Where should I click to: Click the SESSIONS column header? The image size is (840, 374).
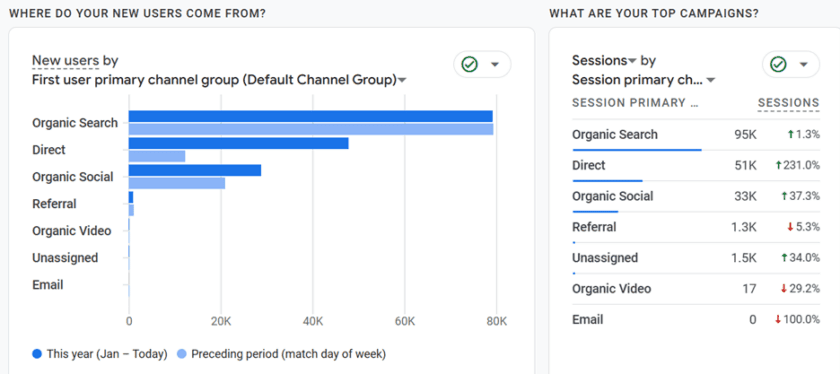(x=788, y=103)
